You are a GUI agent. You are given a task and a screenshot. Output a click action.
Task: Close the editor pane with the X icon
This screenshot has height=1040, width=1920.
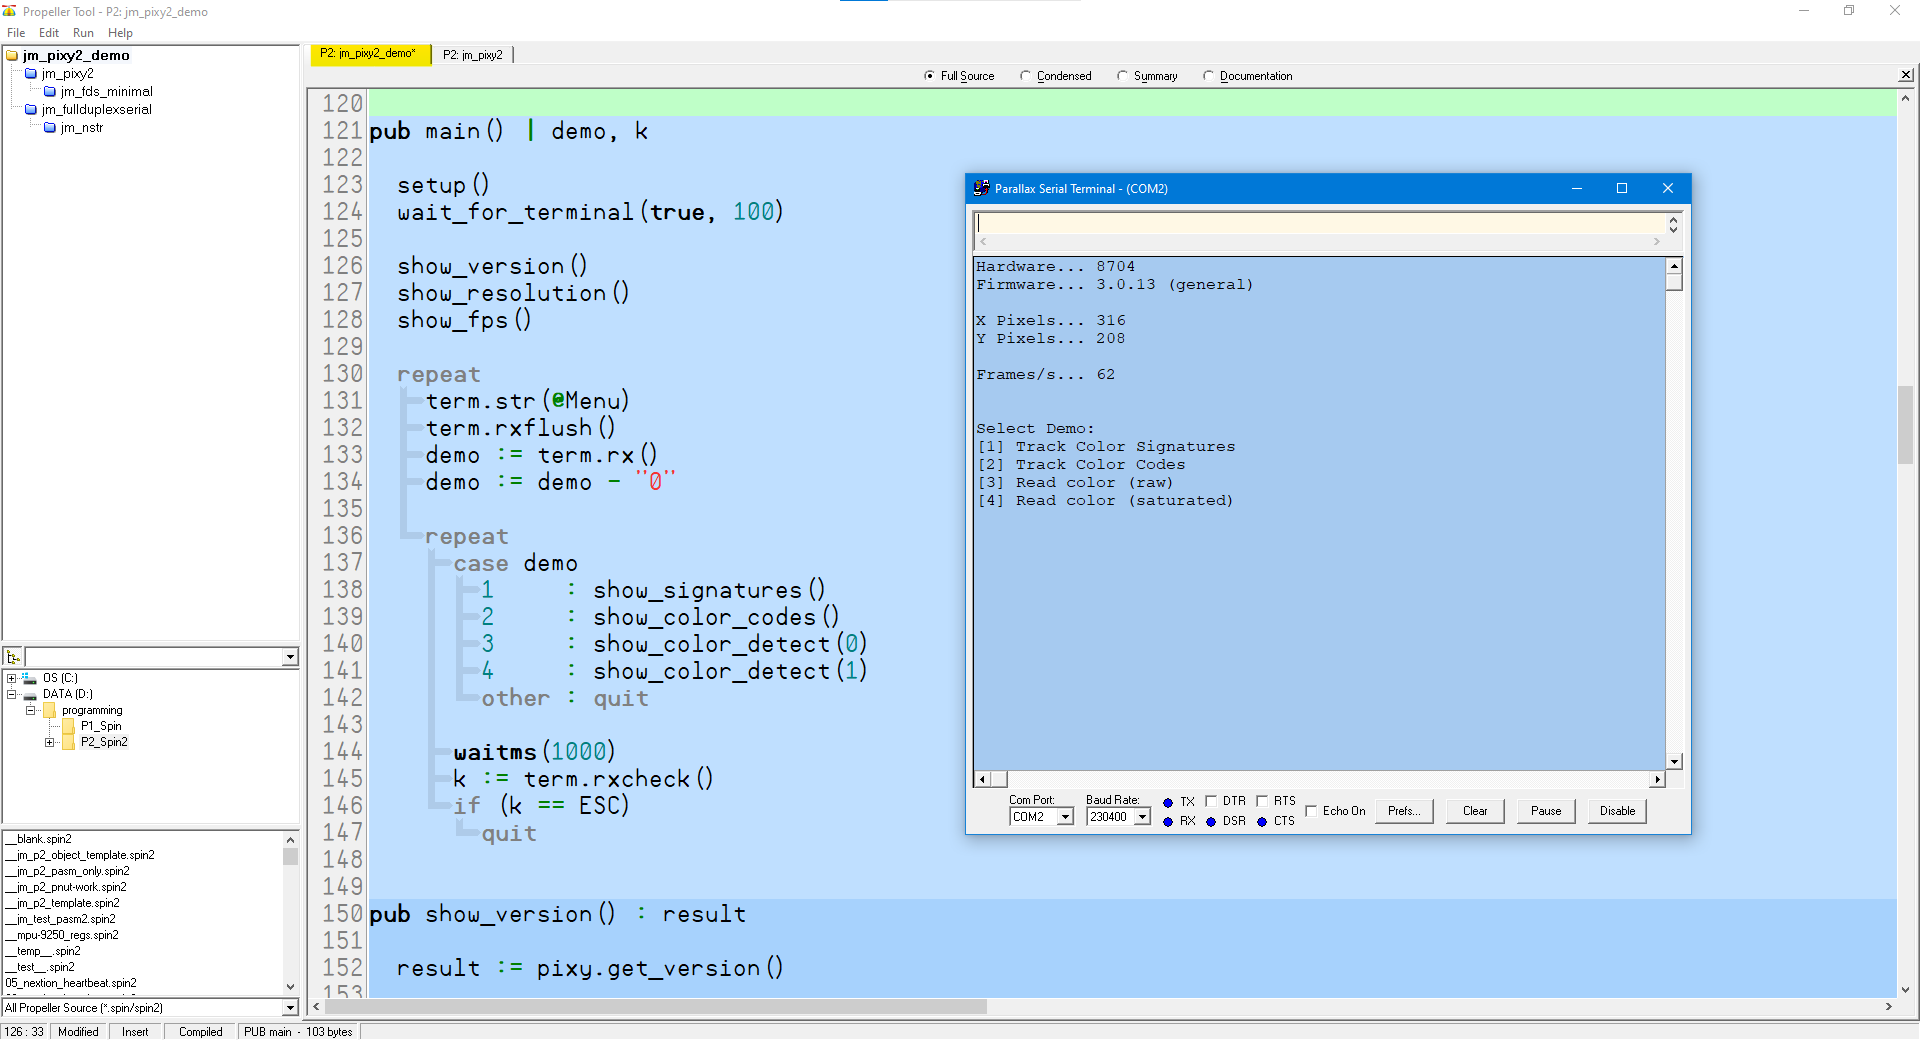click(x=1906, y=75)
